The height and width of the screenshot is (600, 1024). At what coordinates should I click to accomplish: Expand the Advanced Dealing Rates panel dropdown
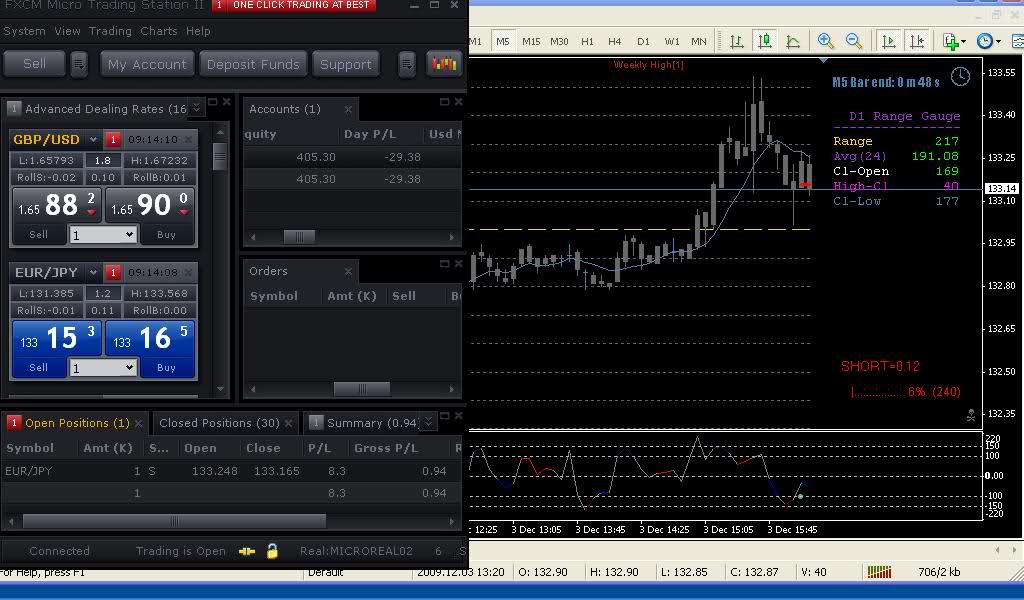(196, 108)
